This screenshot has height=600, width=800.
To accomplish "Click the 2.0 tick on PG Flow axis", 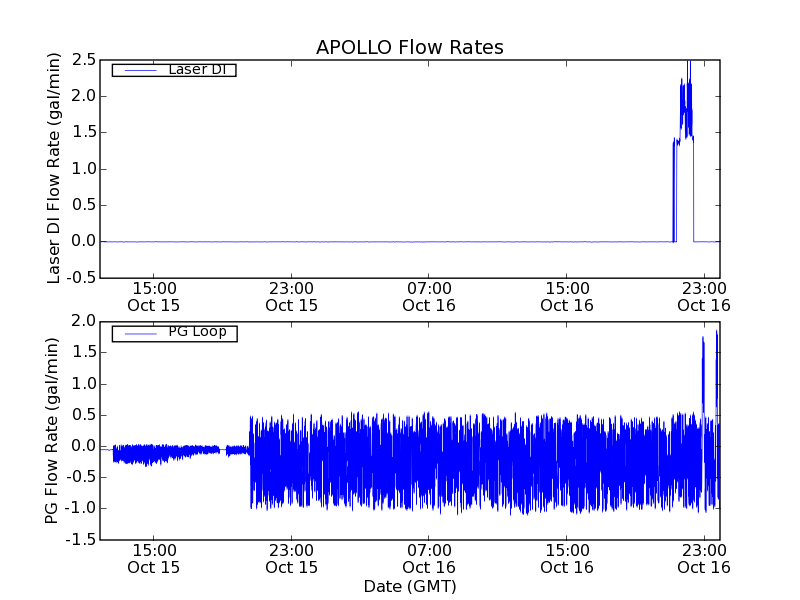I will [x=84, y=321].
